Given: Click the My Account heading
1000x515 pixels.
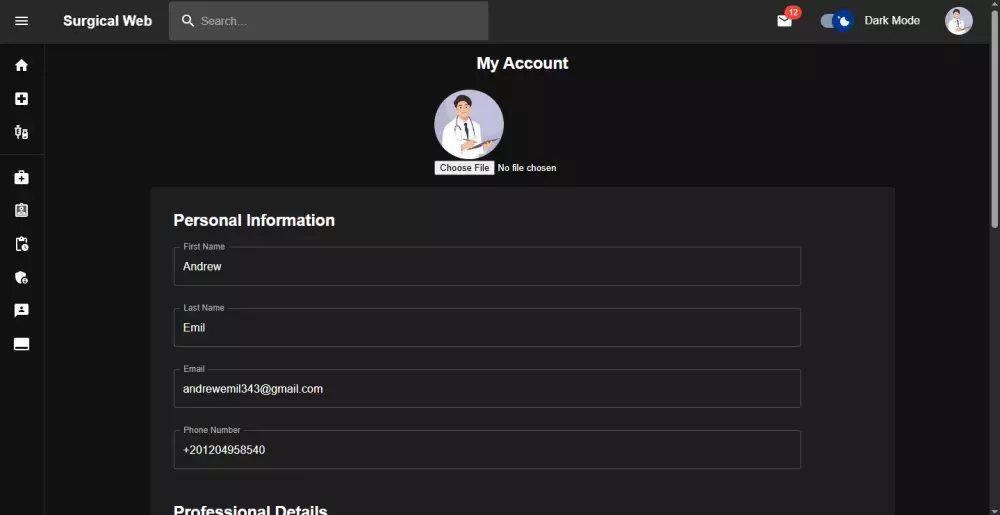Looking at the screenshot, I should click(522, 64).
